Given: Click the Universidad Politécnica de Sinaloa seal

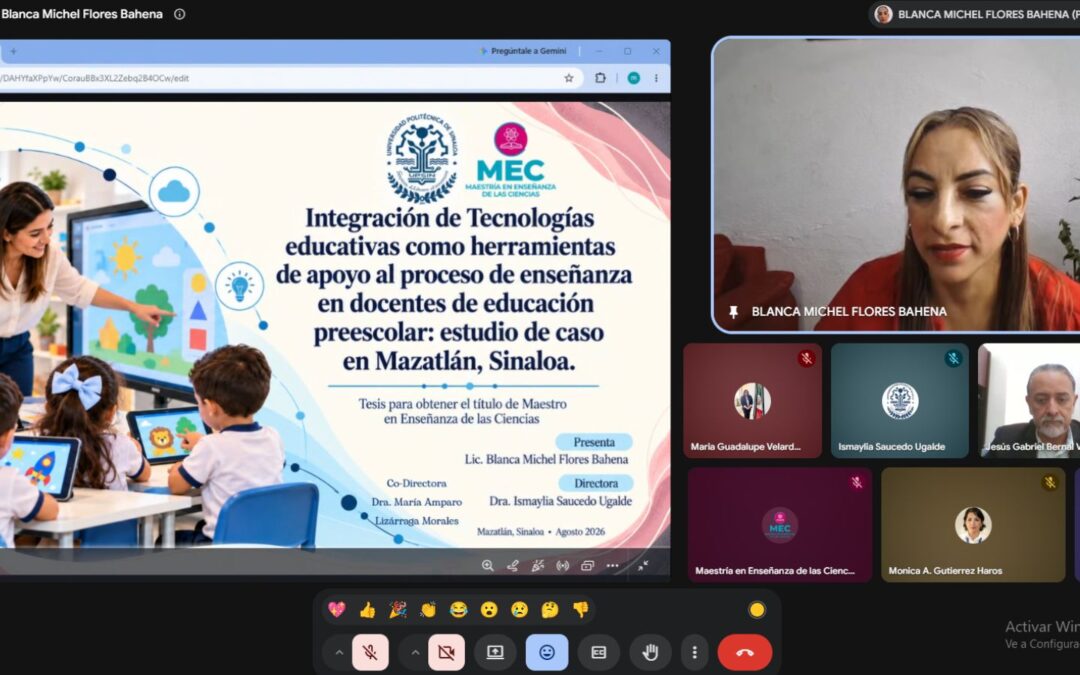Looking at the screenshot, I should pos(422,158).
